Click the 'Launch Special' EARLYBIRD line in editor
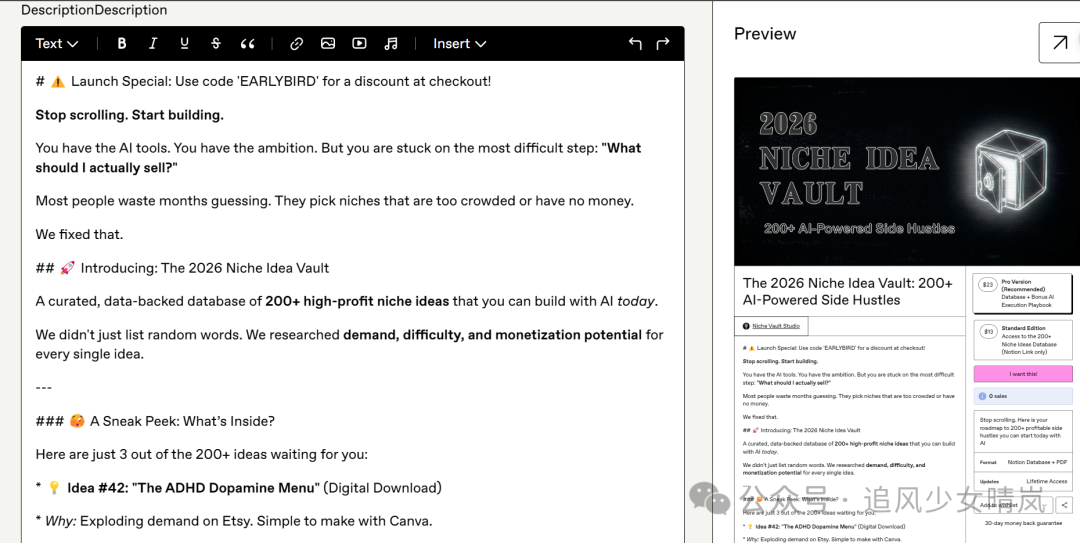This screenshot has height=543, width=1080. coord(264,81)
